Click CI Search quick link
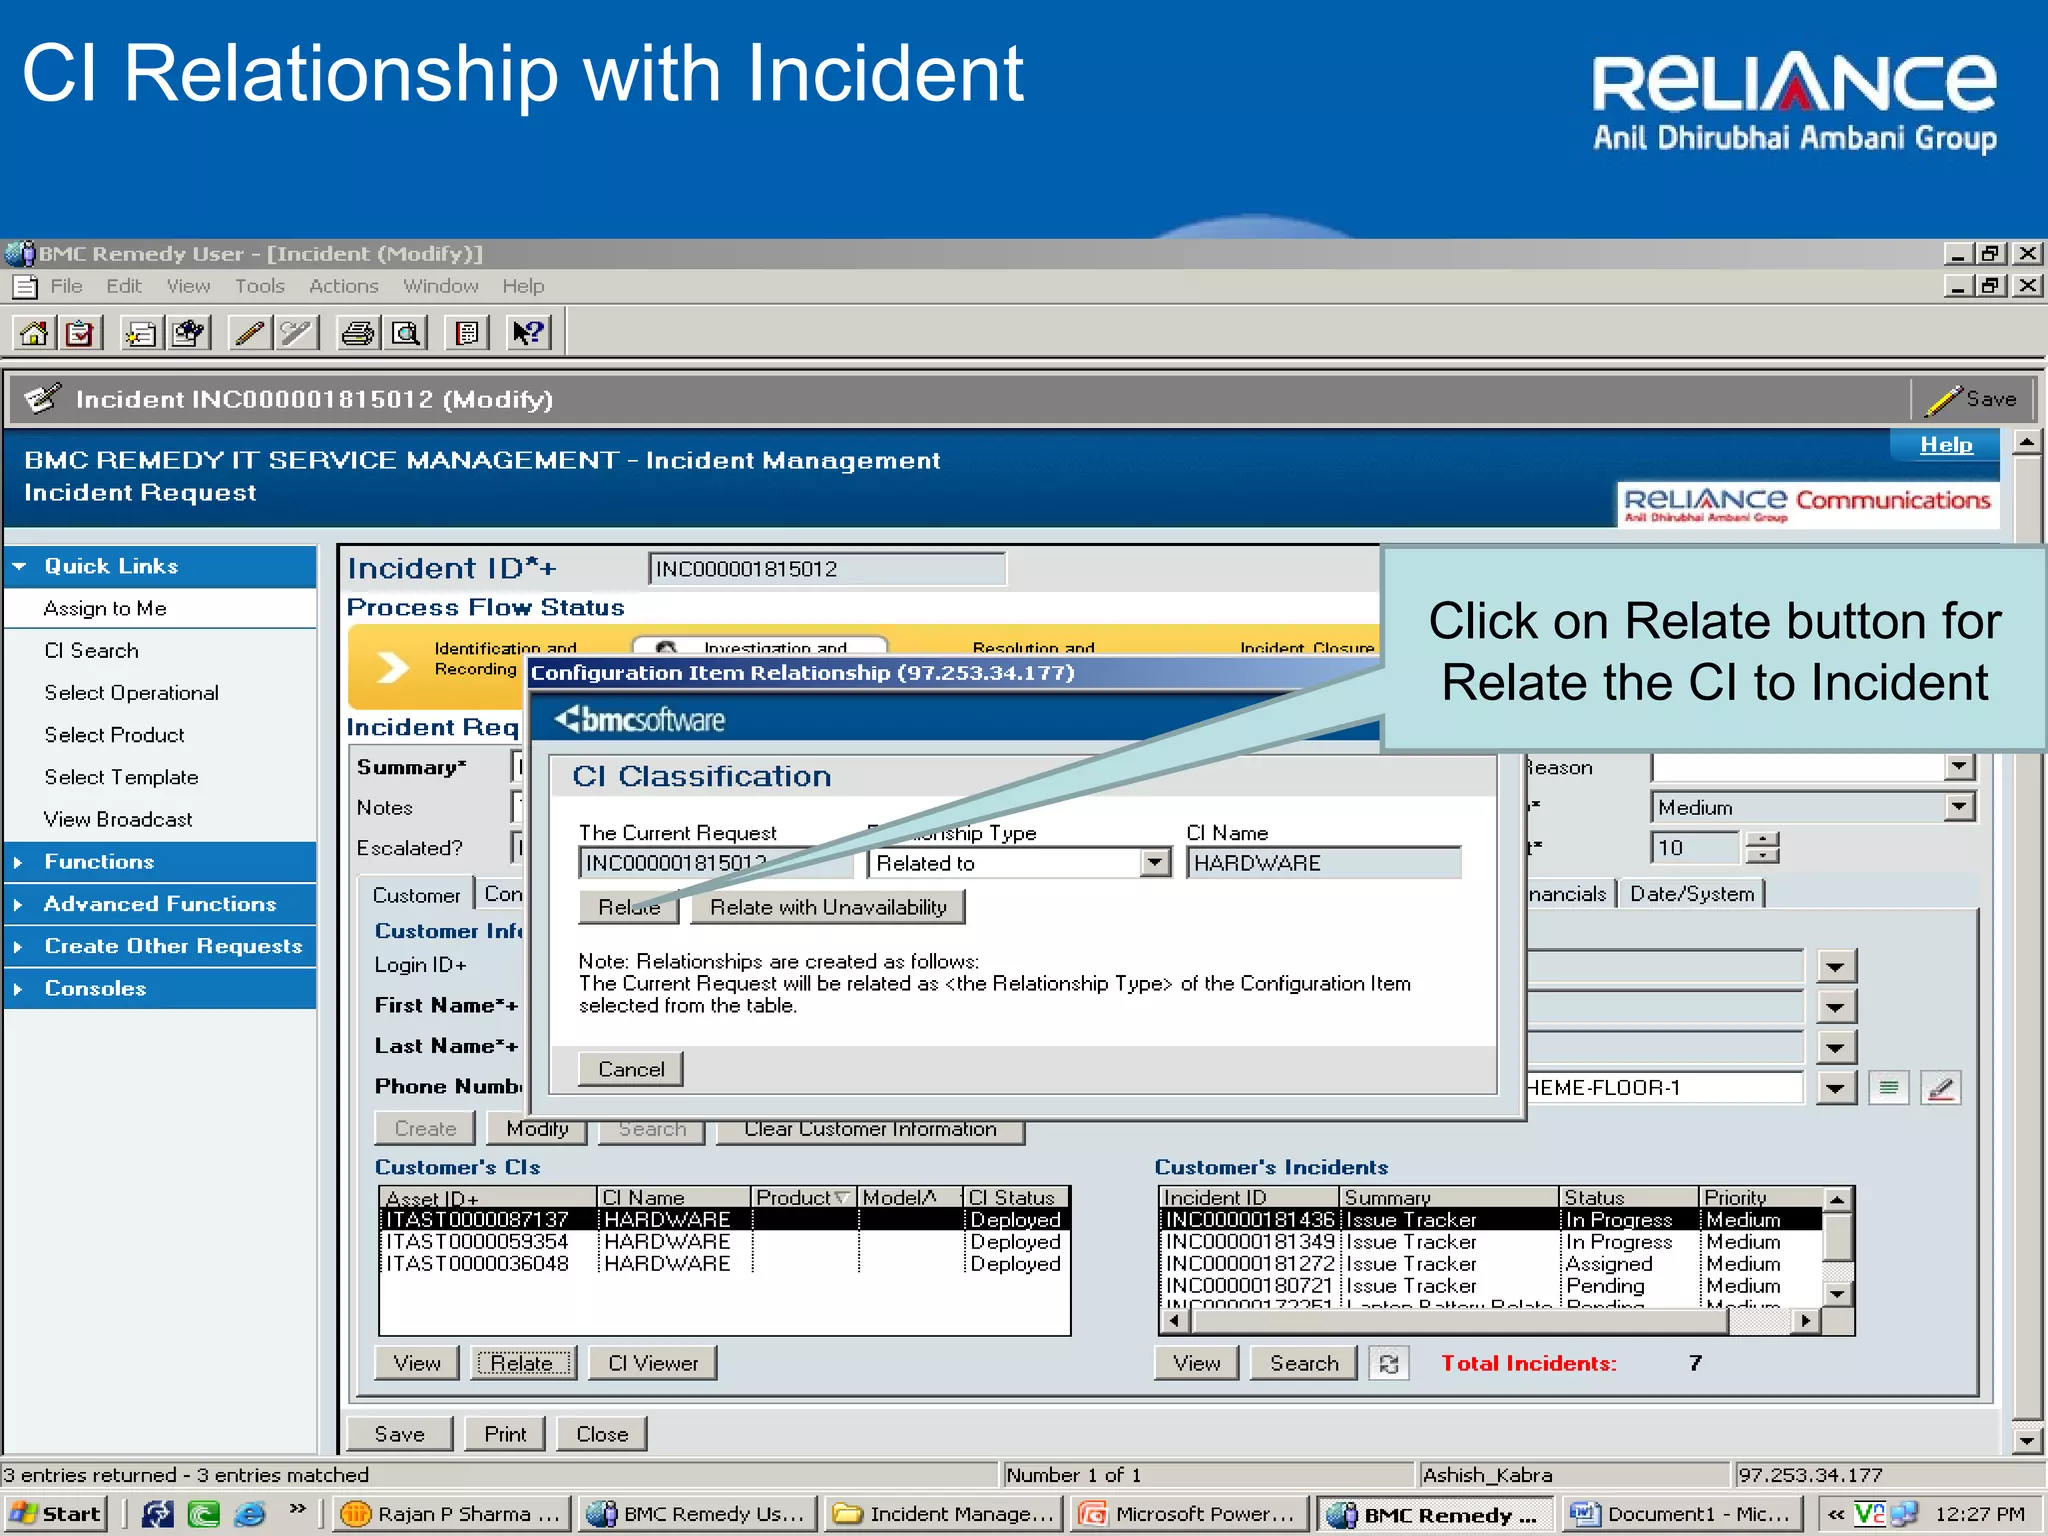 tap(91, 650)
